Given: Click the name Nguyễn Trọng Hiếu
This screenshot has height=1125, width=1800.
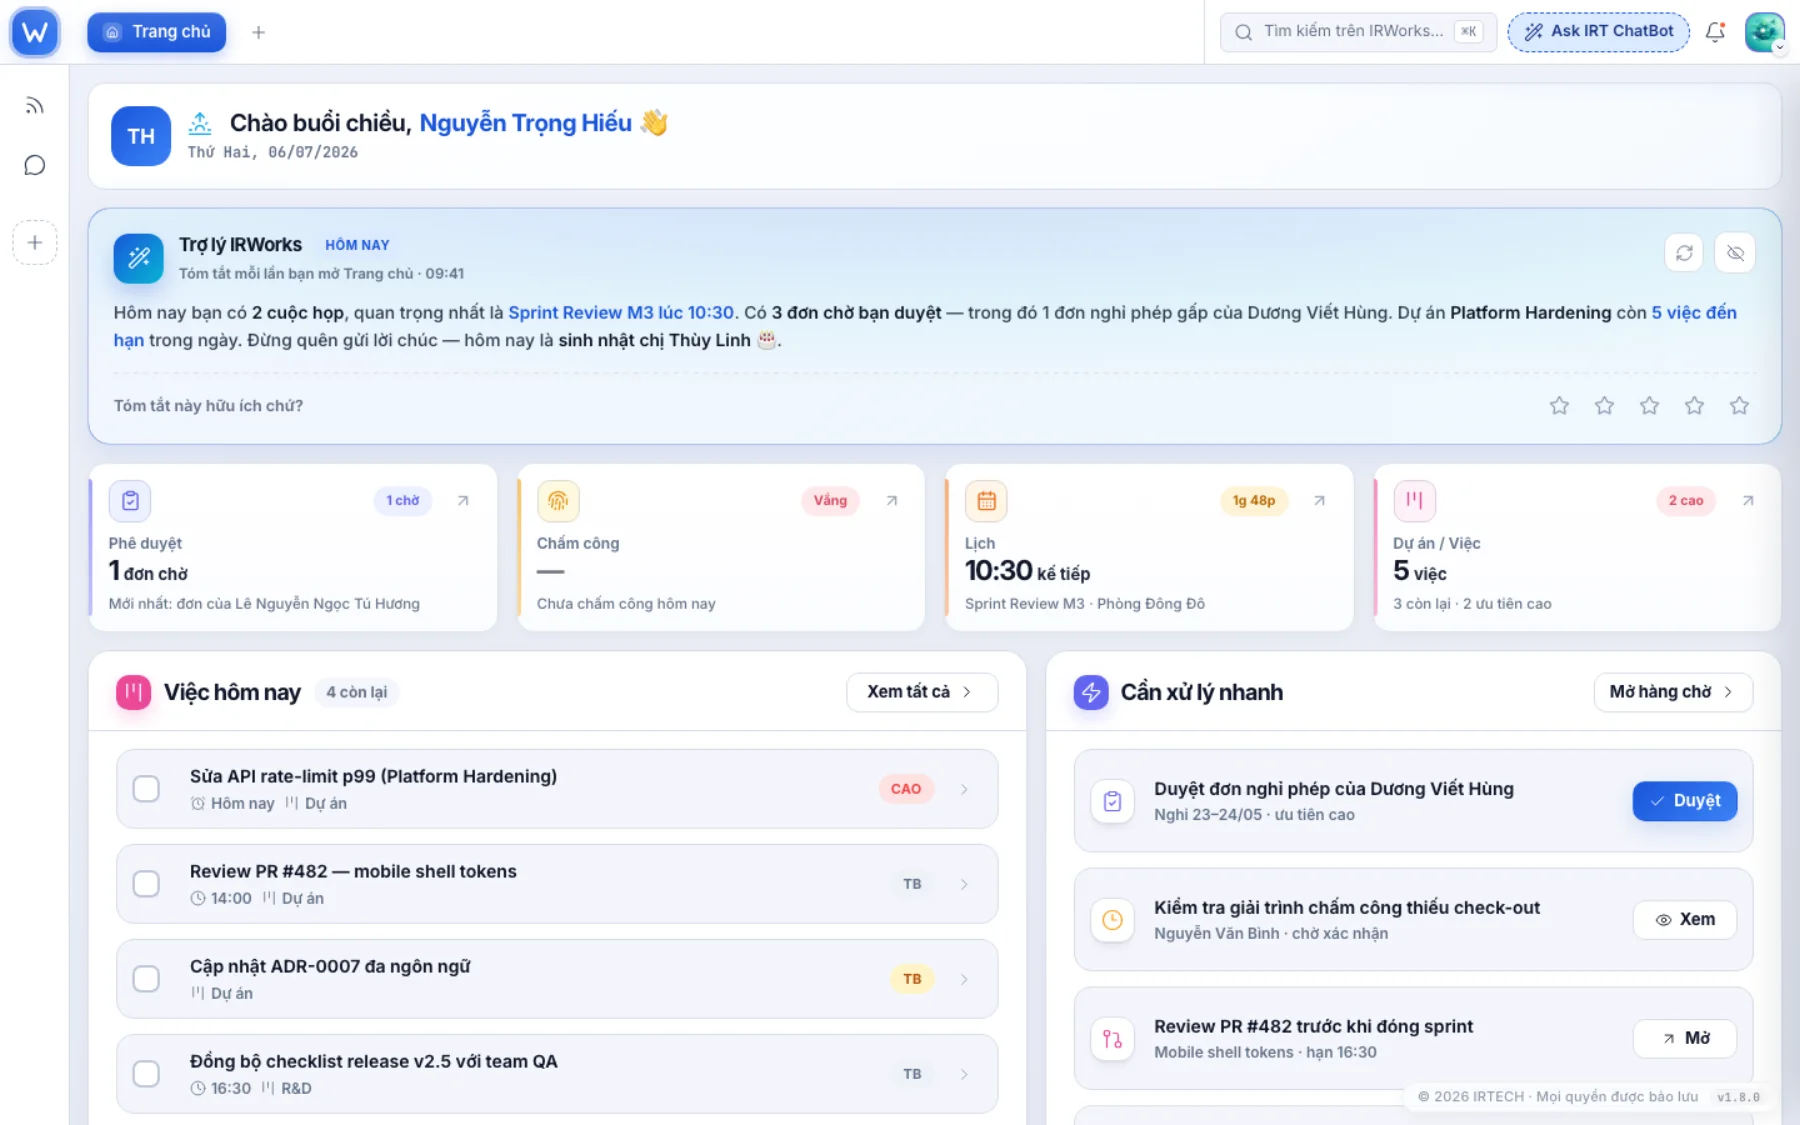Looking at the screenshot, I should [x=525, y=123].
